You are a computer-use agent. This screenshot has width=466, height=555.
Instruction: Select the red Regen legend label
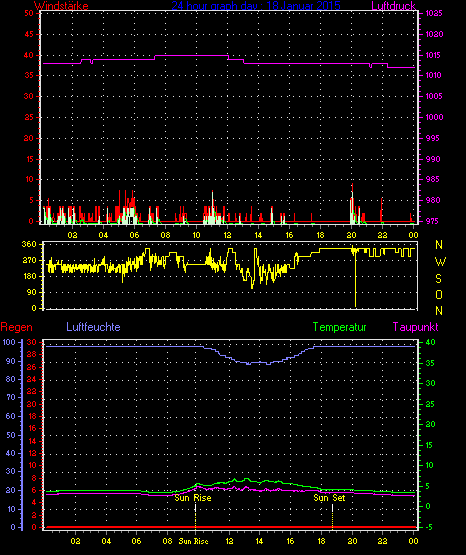(16, 327)
